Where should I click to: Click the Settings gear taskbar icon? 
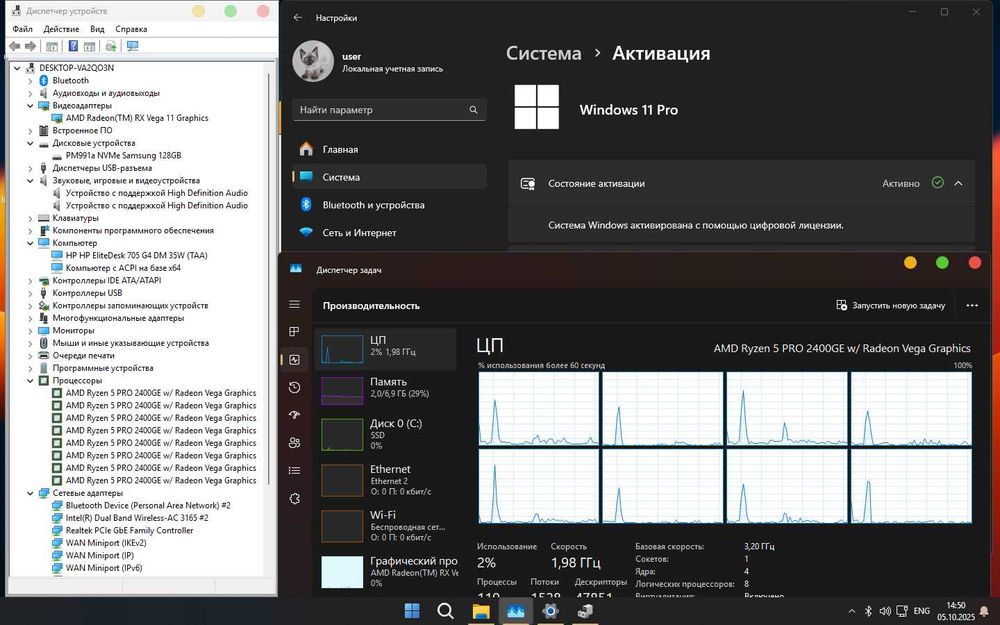(550, 611)
